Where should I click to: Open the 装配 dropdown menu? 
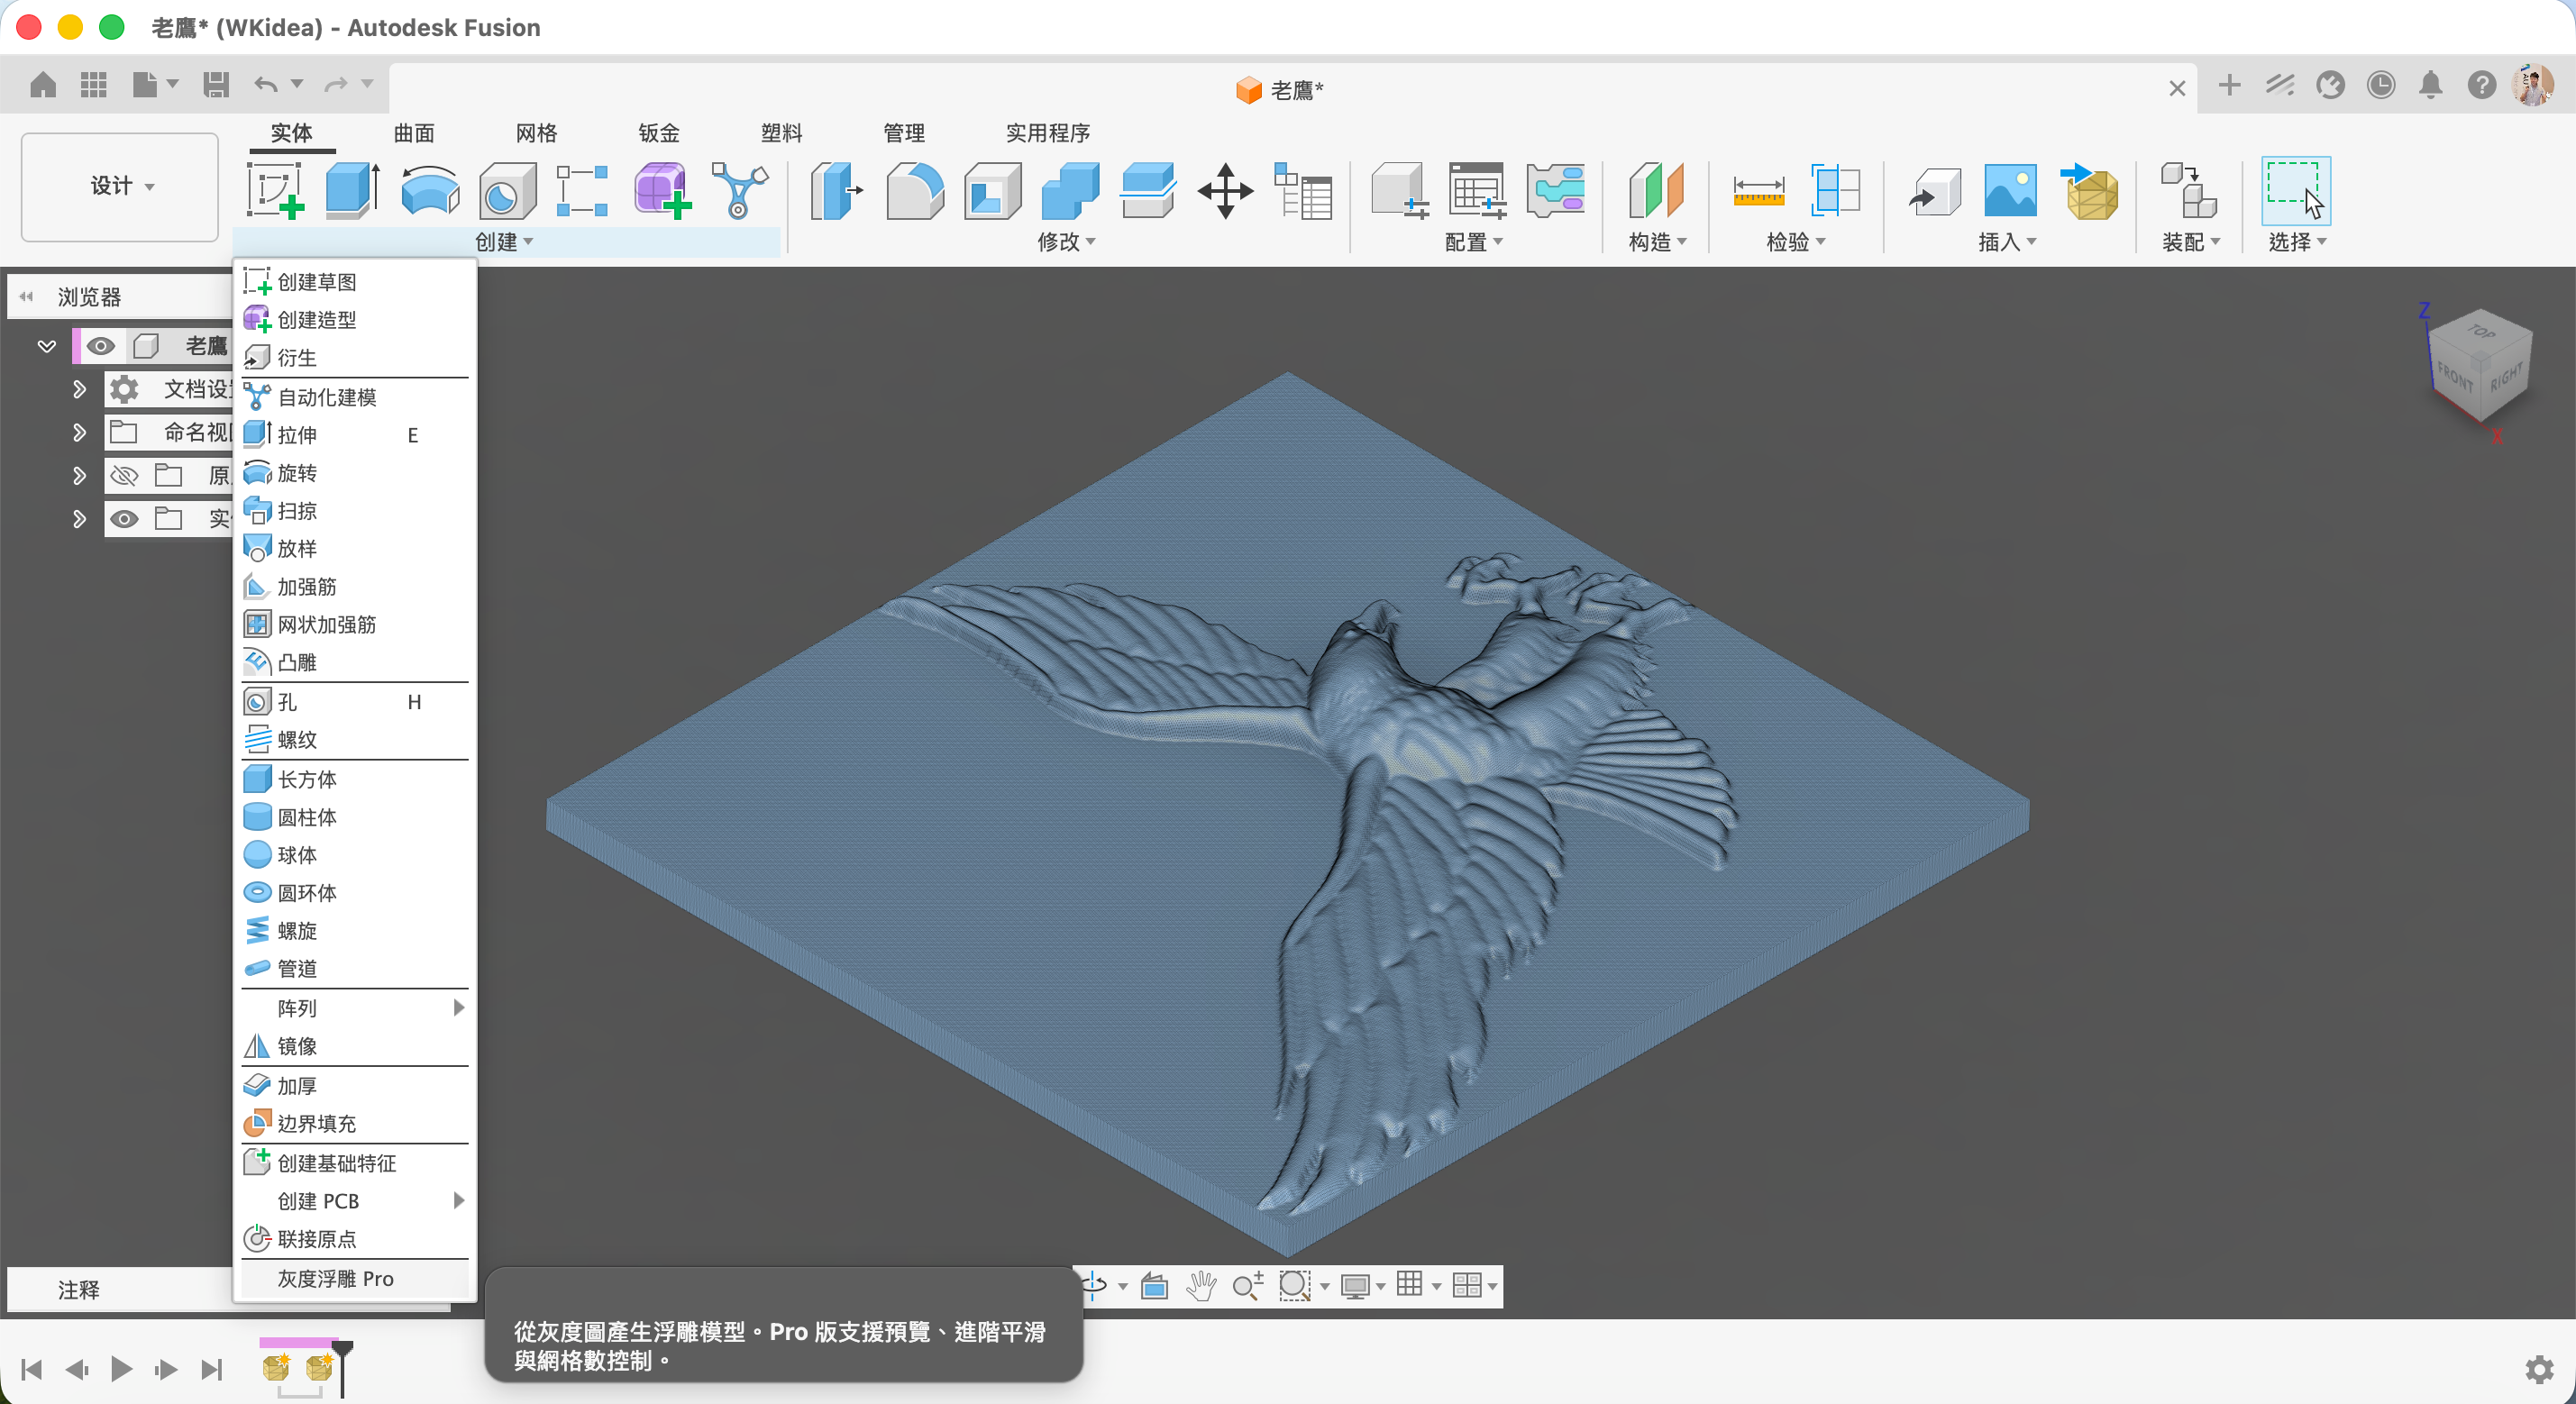click(x=2191, y=242)
